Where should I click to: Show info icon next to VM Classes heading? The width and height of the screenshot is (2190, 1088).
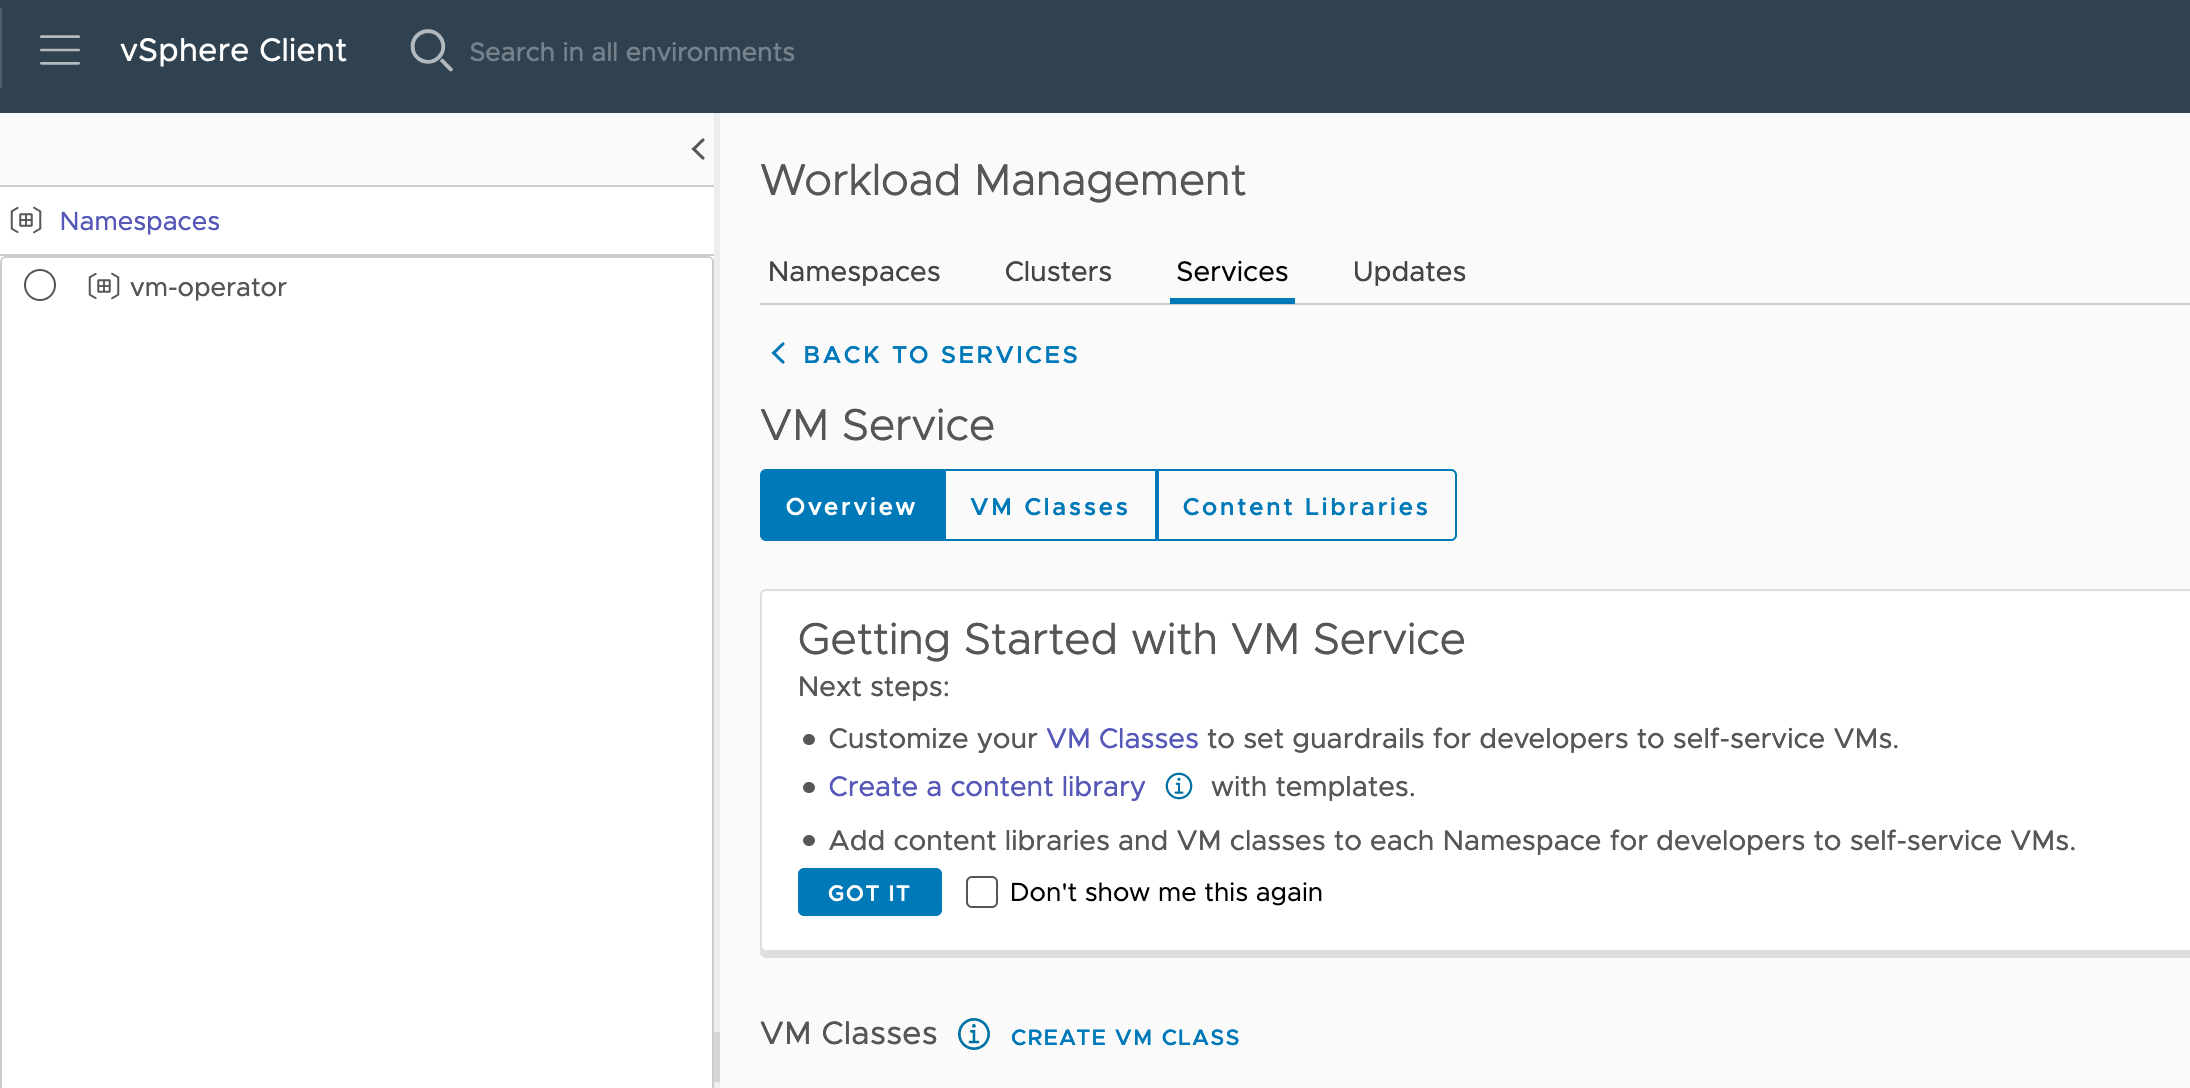tap(973, 1034)
